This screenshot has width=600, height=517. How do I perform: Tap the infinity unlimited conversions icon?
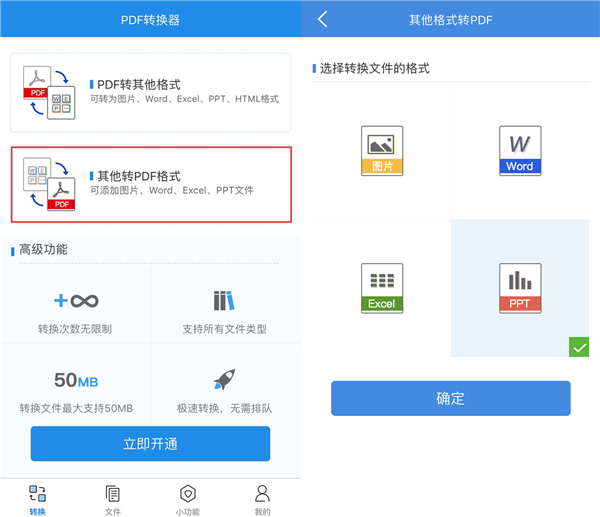[76, 301]
